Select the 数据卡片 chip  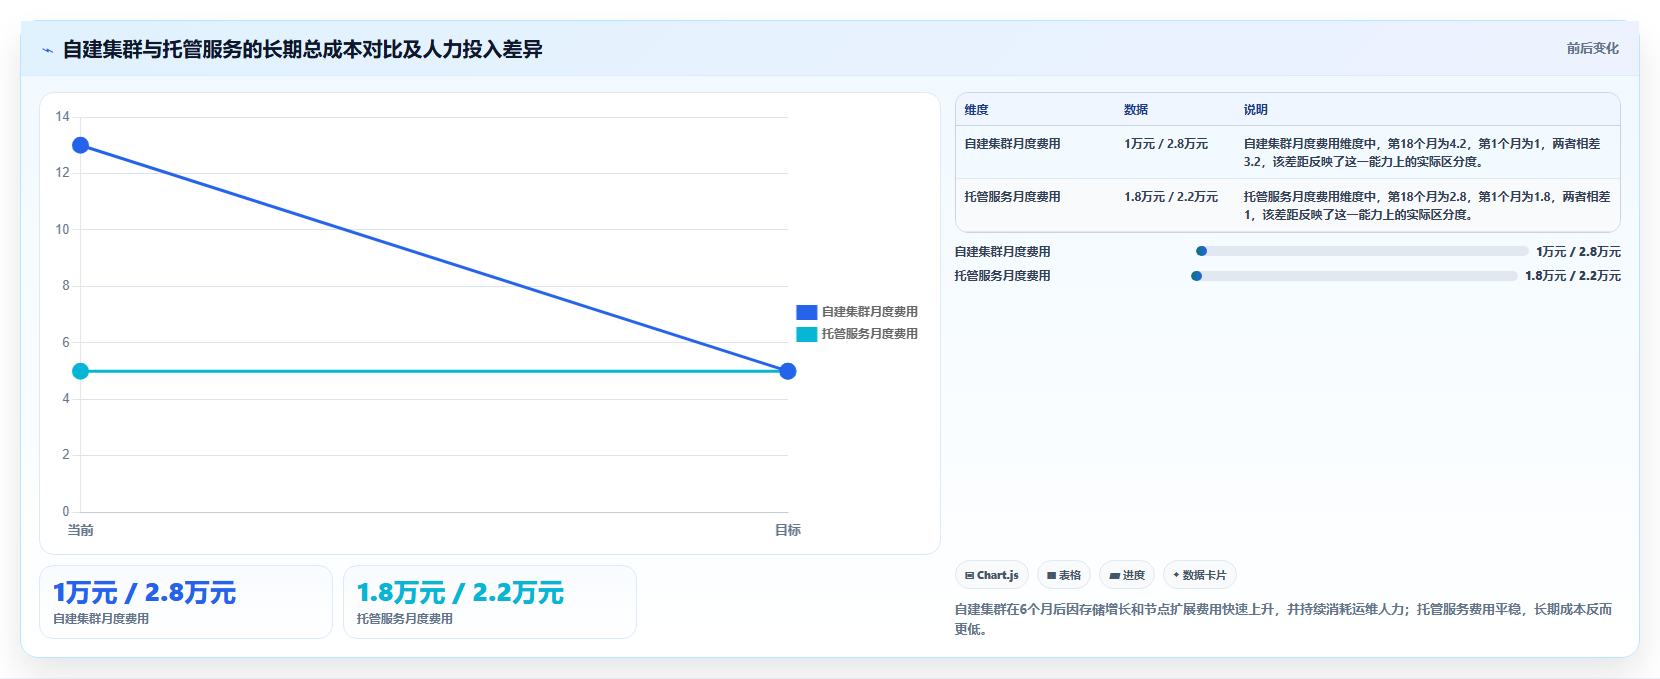1200,575
